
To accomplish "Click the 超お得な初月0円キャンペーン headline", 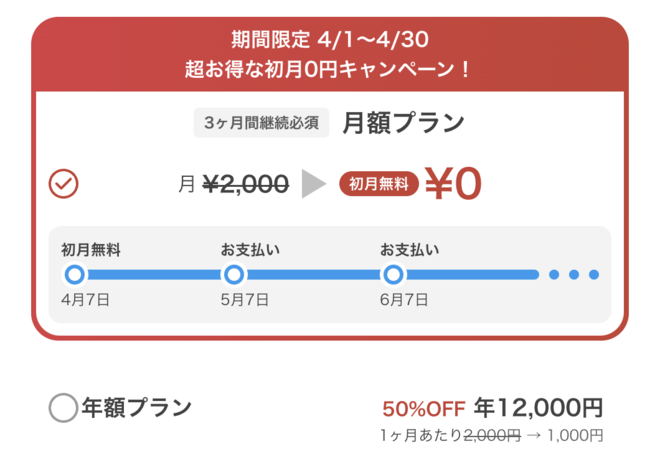I will click(330, 70).
